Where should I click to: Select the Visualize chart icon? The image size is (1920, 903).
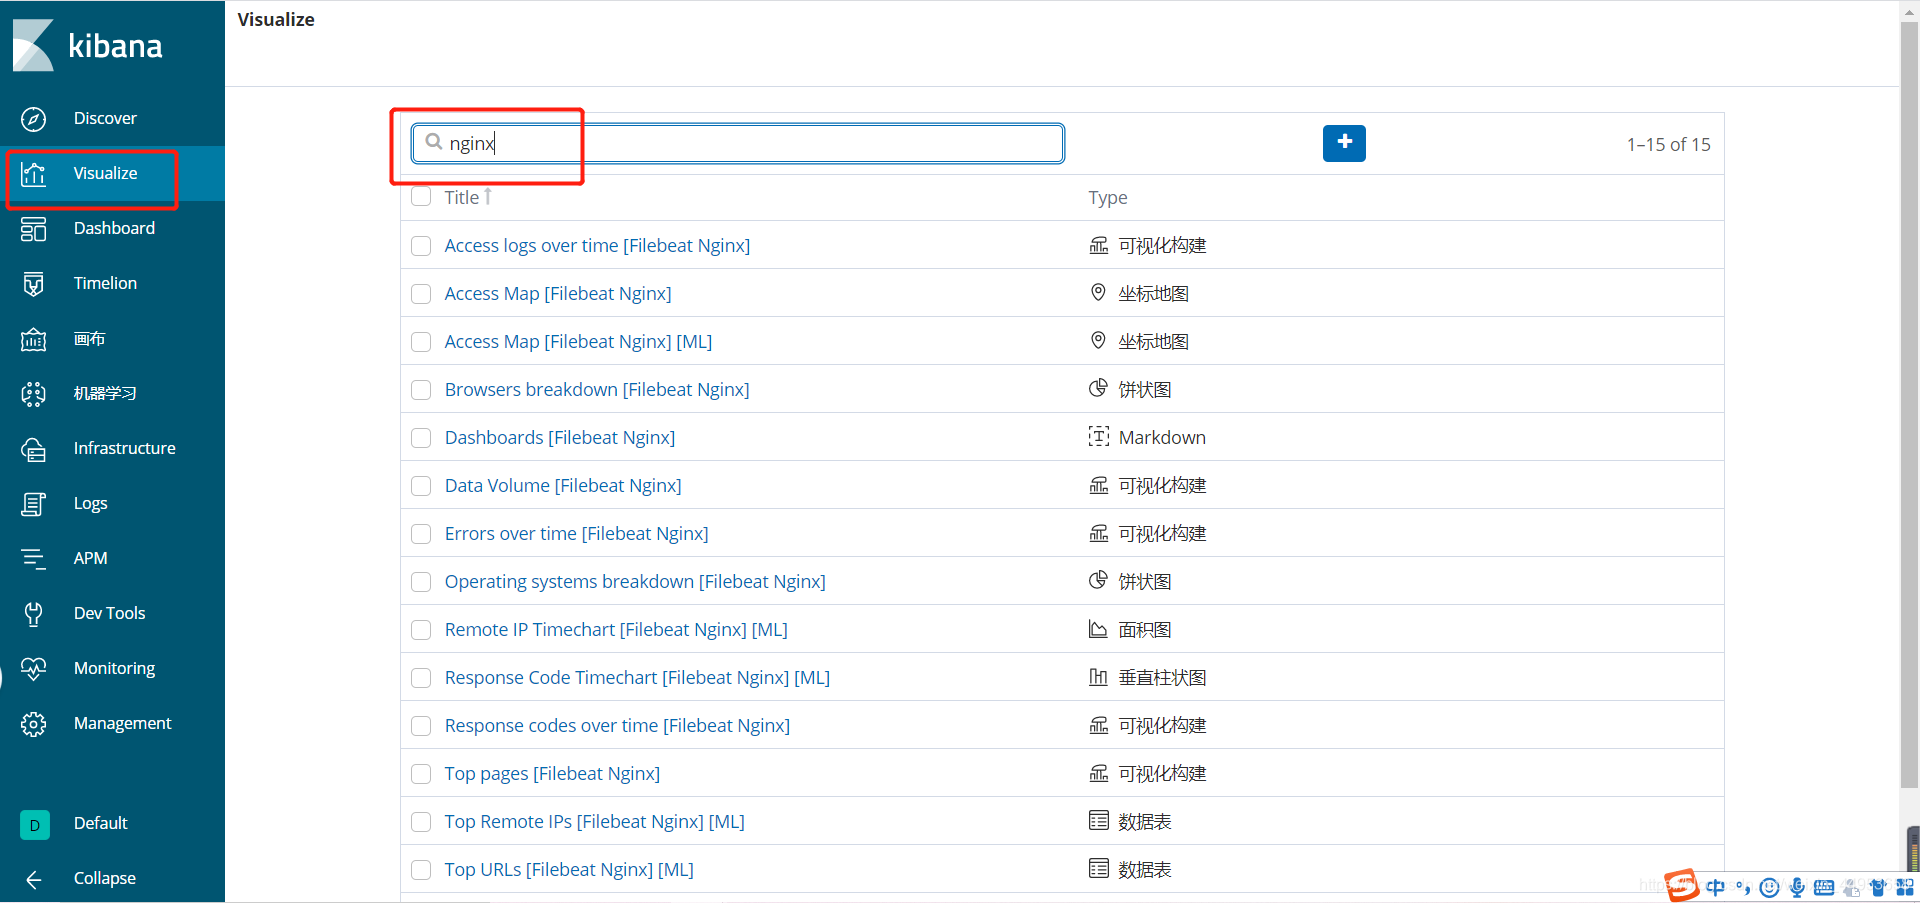tap(33, 174)
